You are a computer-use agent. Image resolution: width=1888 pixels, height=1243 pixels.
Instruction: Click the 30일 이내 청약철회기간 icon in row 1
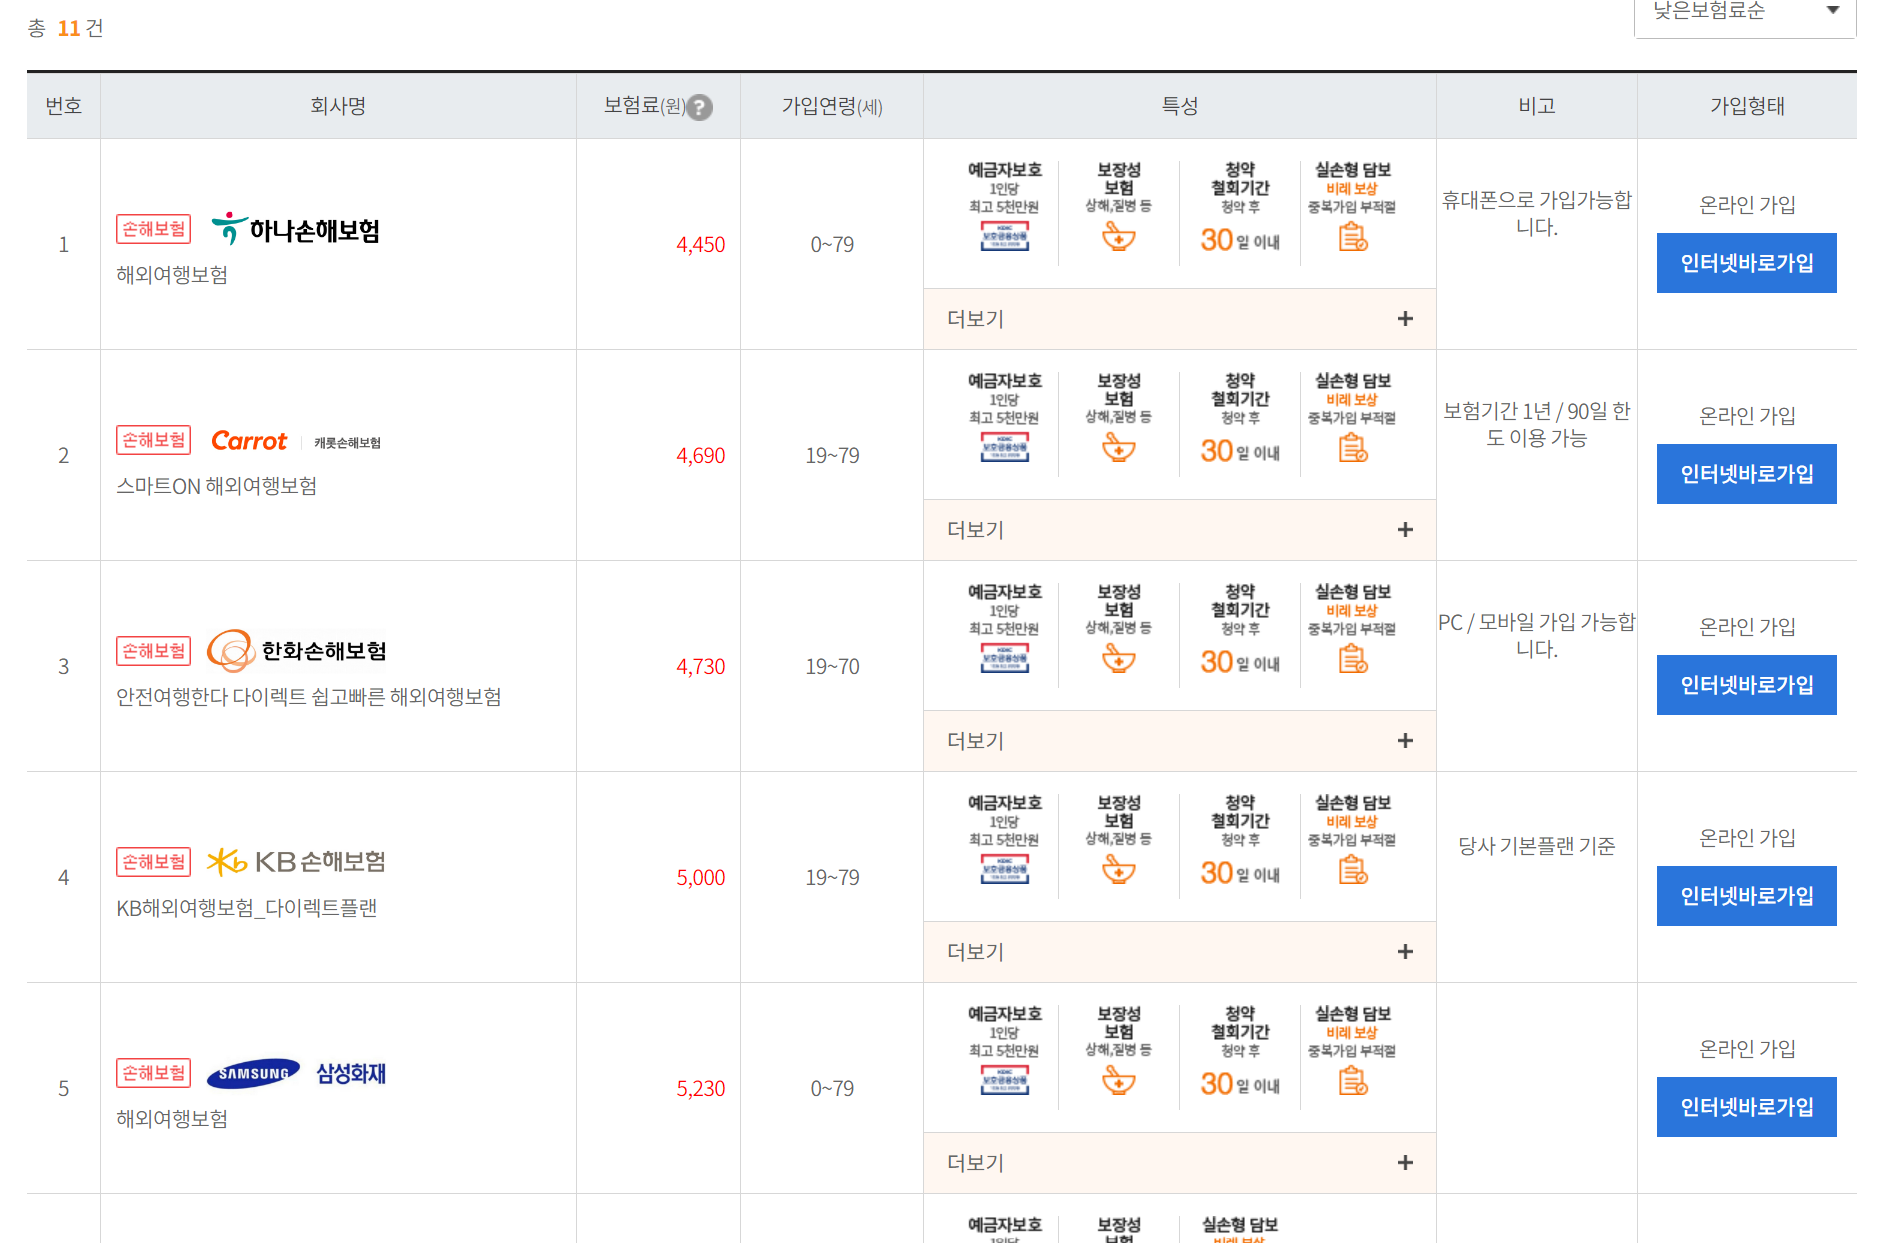pyautogui.click(x=1240, y=240)
